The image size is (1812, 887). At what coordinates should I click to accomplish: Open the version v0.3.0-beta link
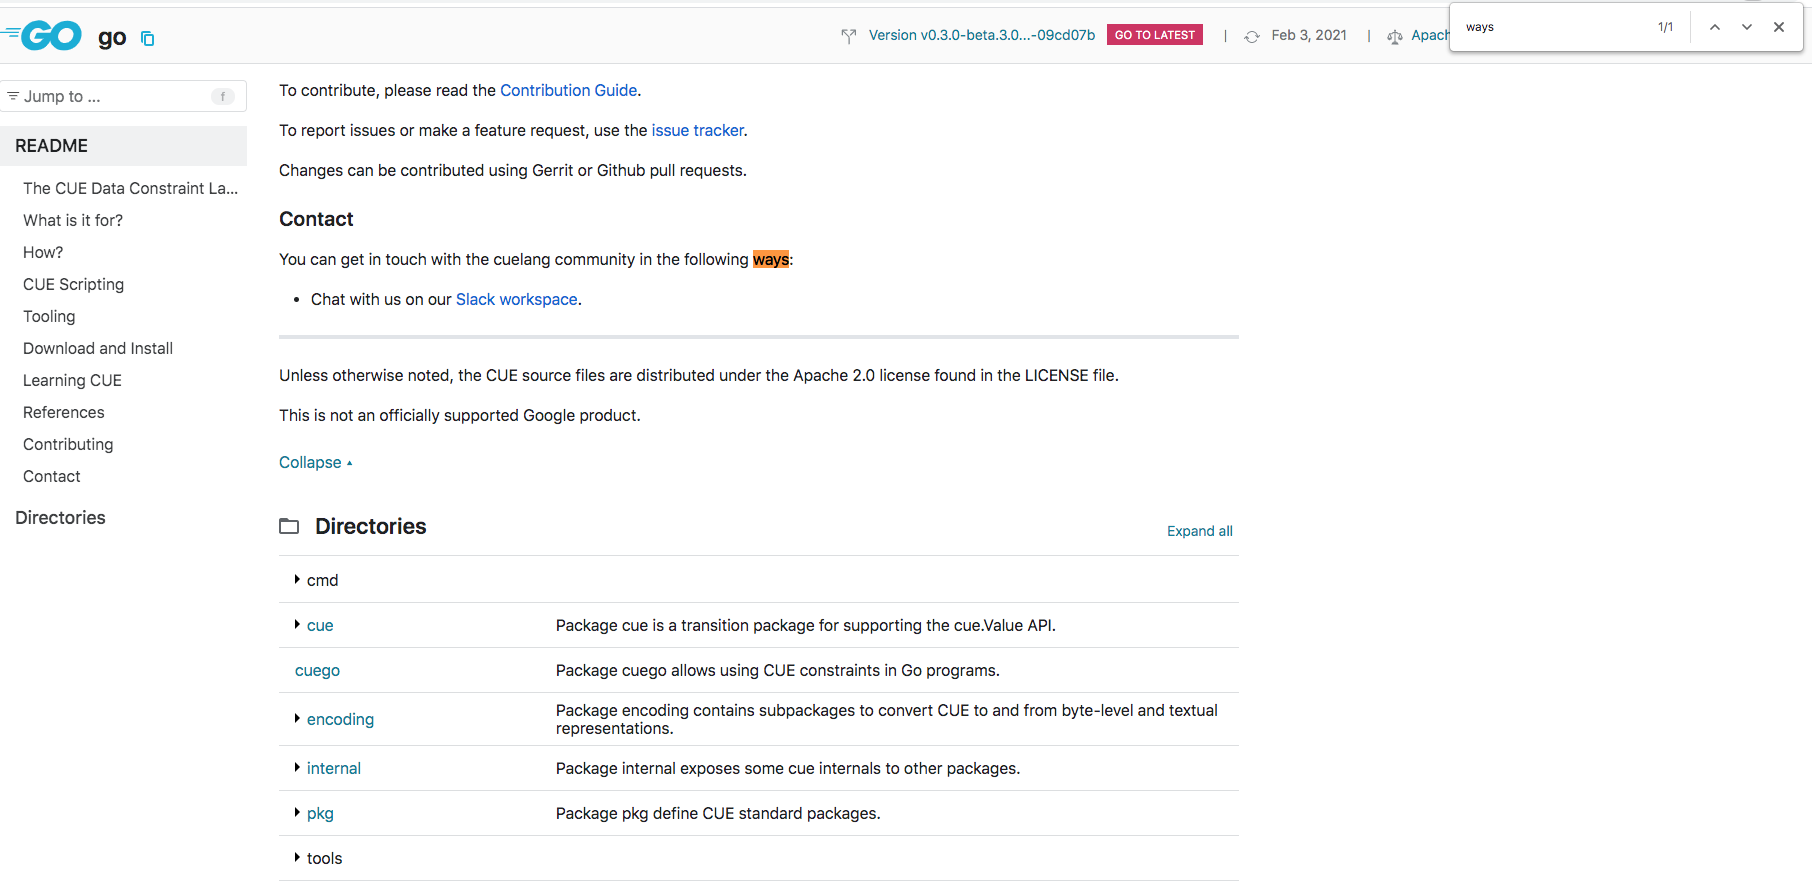pos(981,35)
